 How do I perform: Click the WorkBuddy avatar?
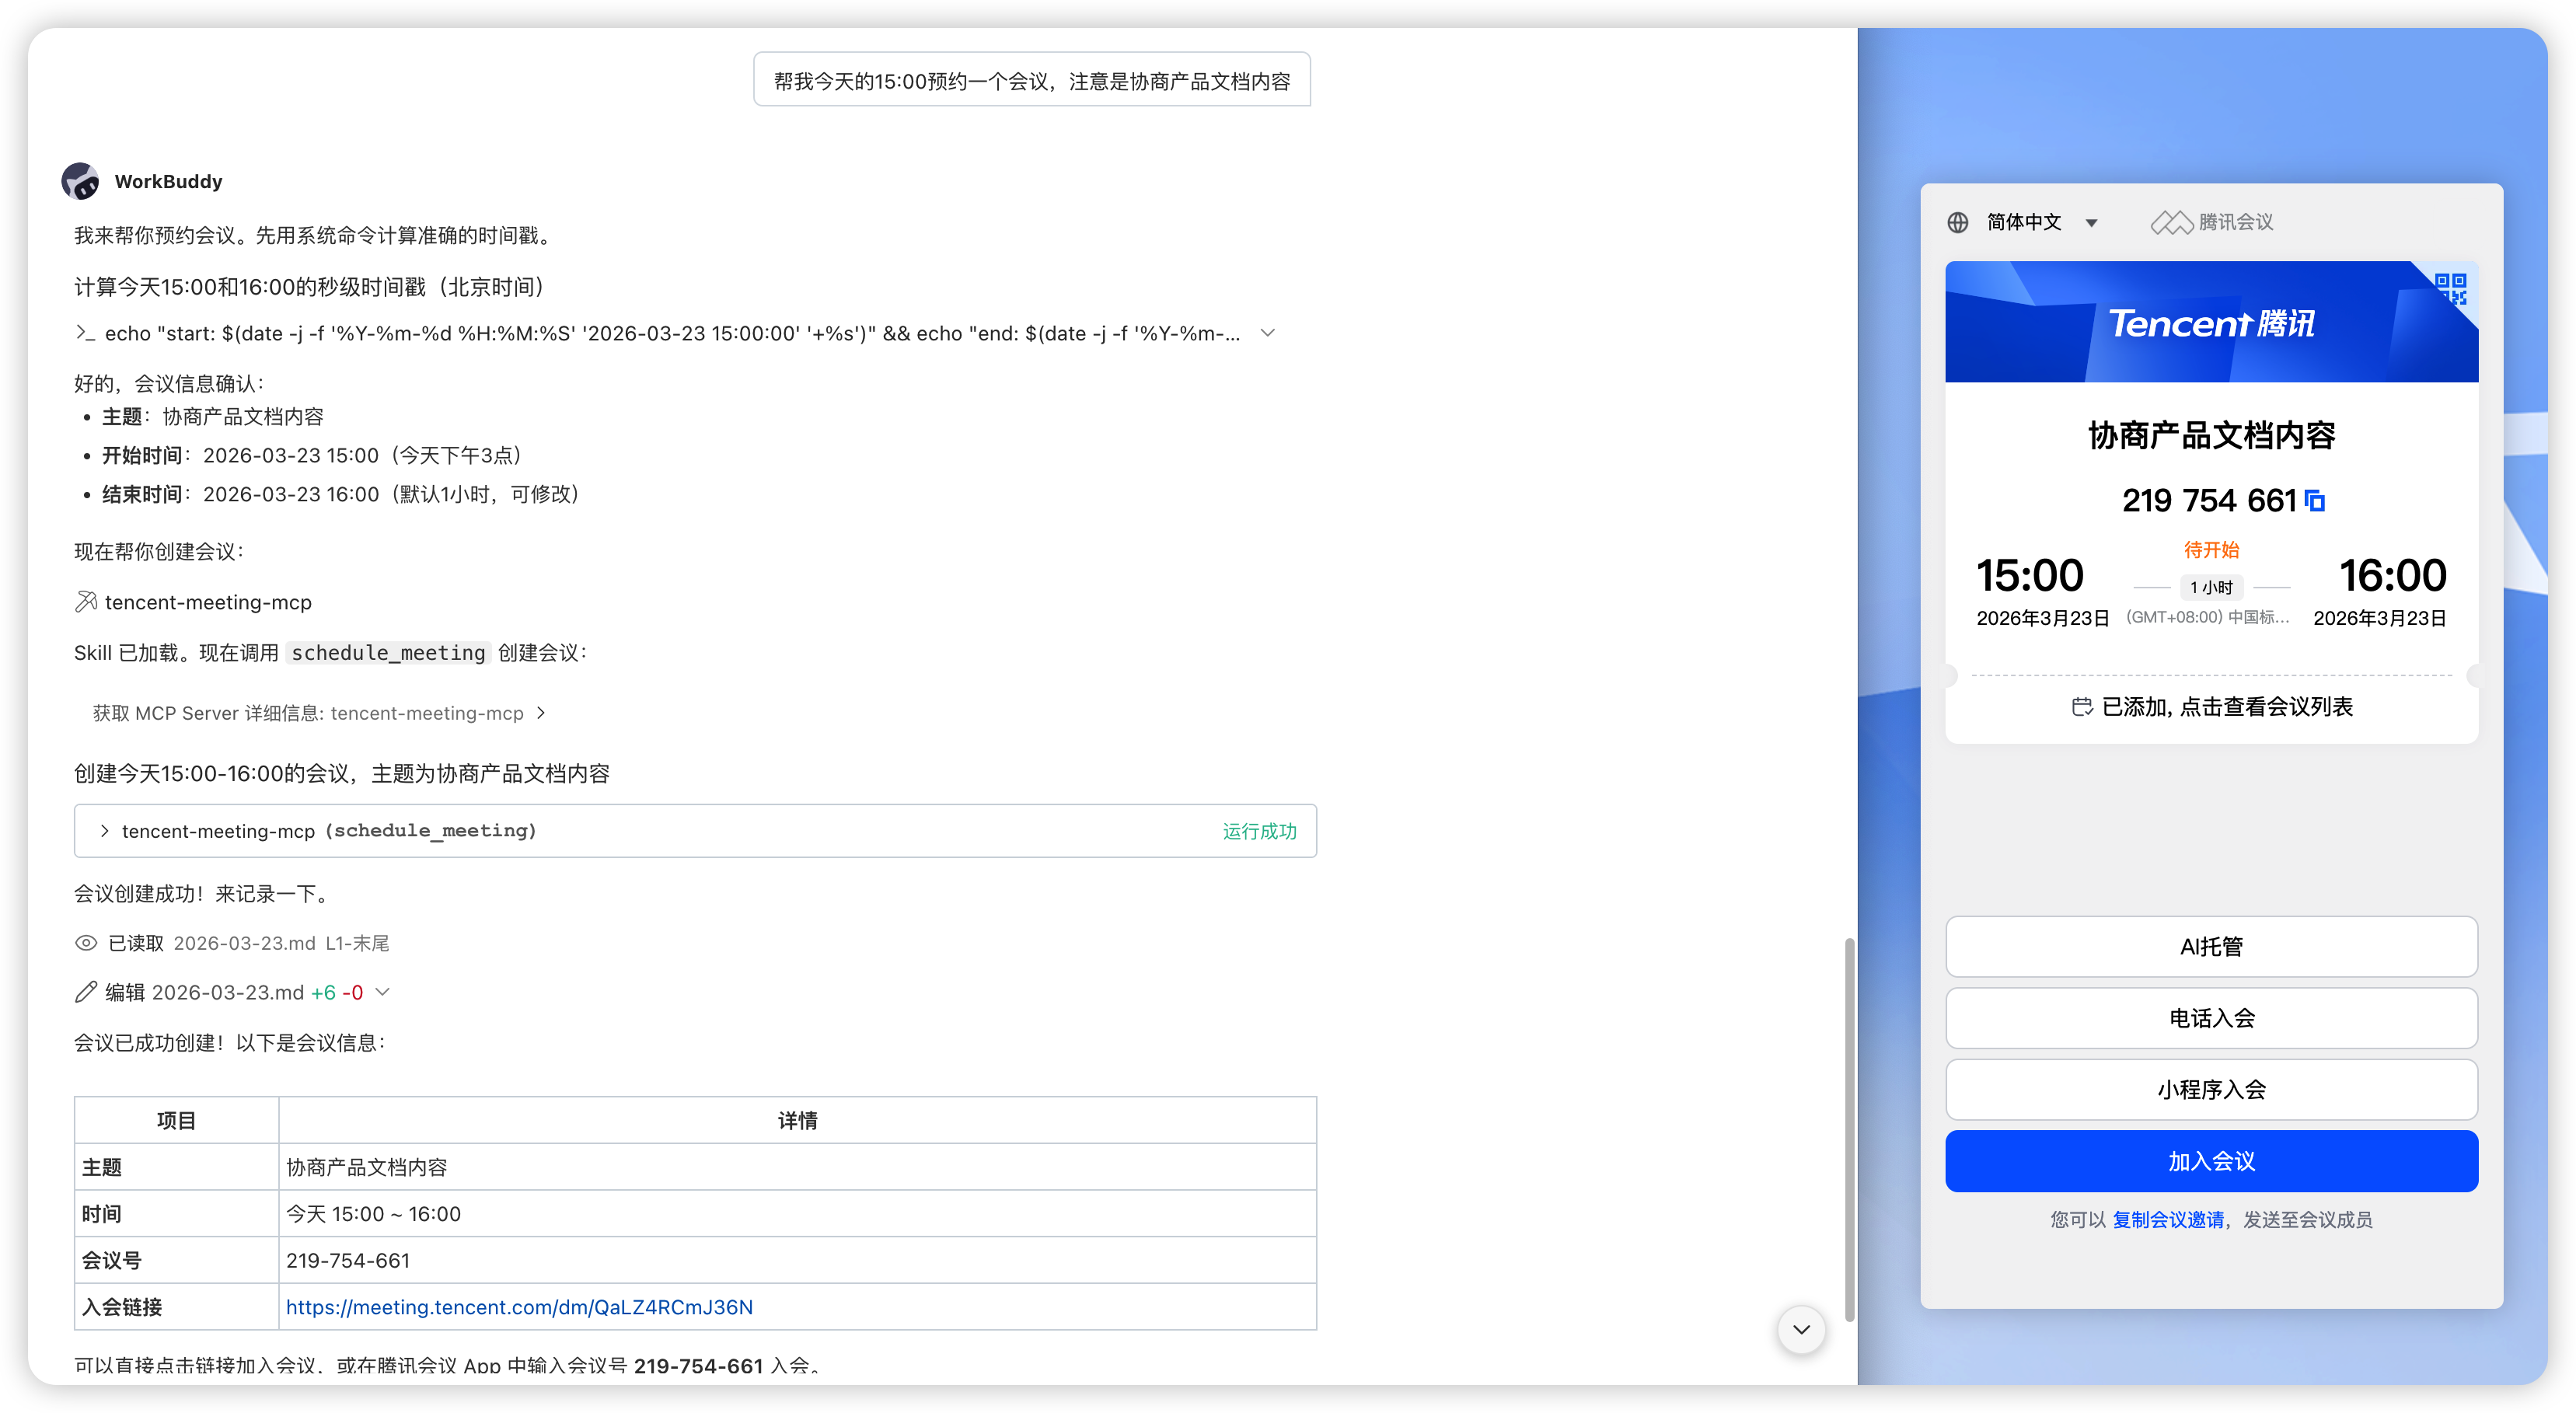(x=81, y=181)
